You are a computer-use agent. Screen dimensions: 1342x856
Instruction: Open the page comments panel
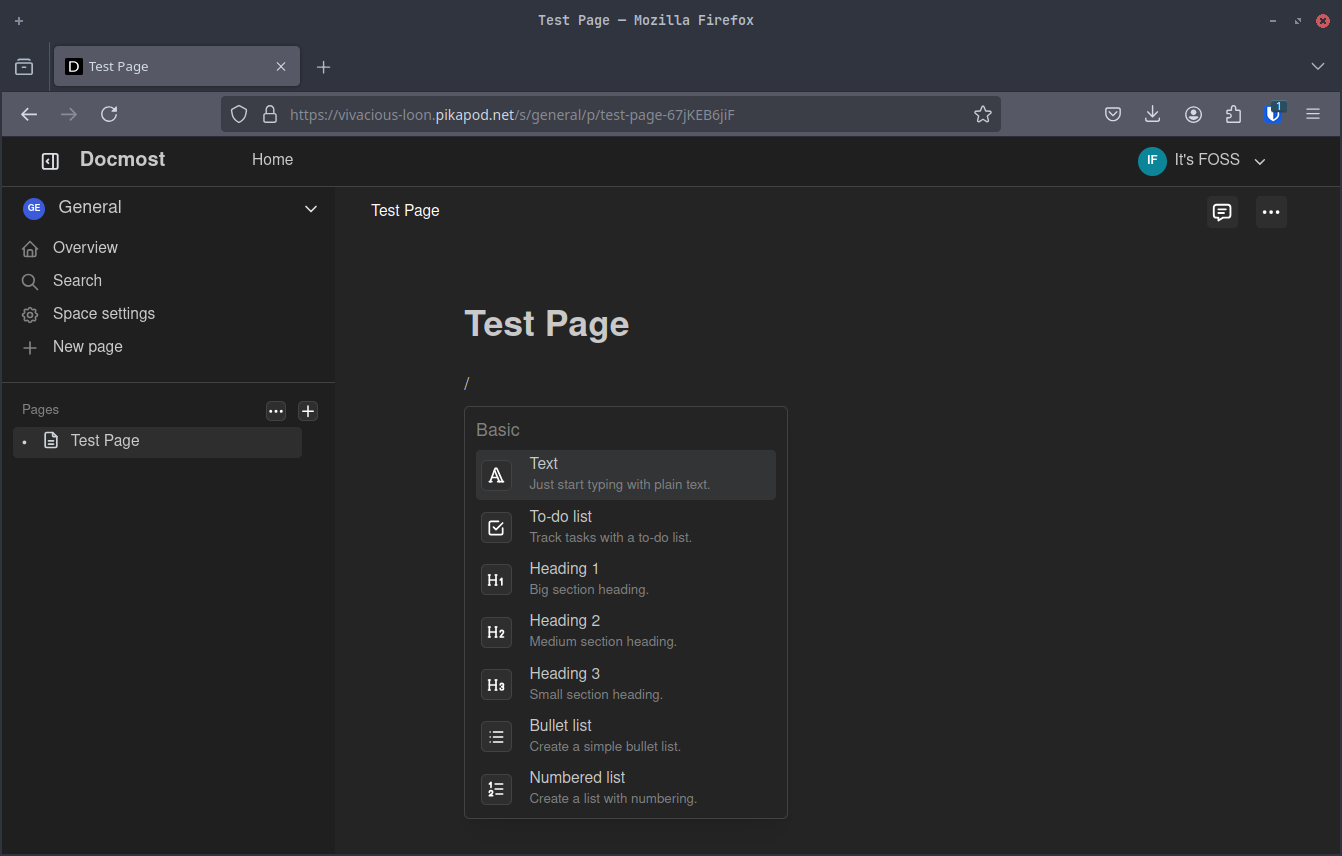(1221, 212)
